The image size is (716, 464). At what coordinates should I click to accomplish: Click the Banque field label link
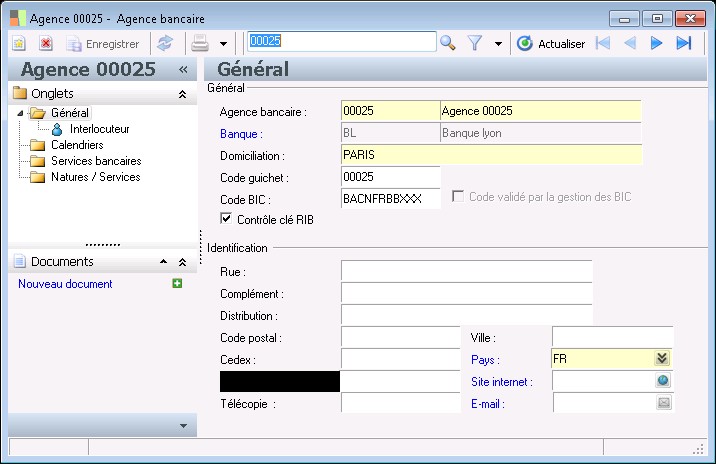click(241, 133)
